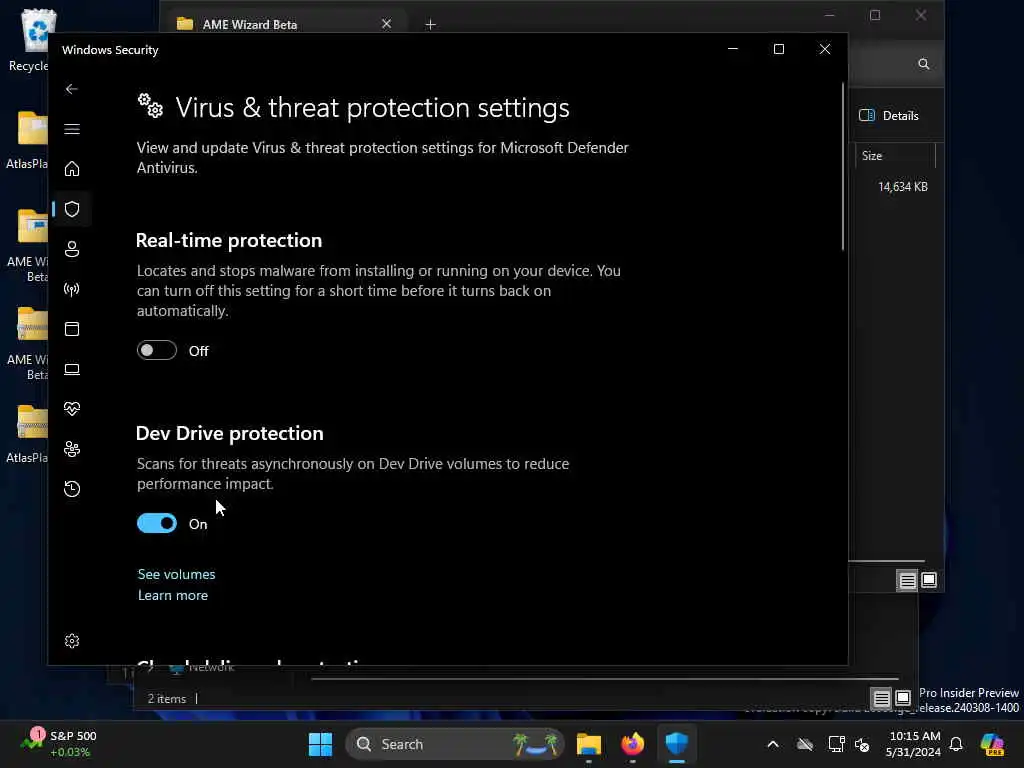Toggle Details pane in File Explorer
Screen dimensions: 1024x768
889,116
